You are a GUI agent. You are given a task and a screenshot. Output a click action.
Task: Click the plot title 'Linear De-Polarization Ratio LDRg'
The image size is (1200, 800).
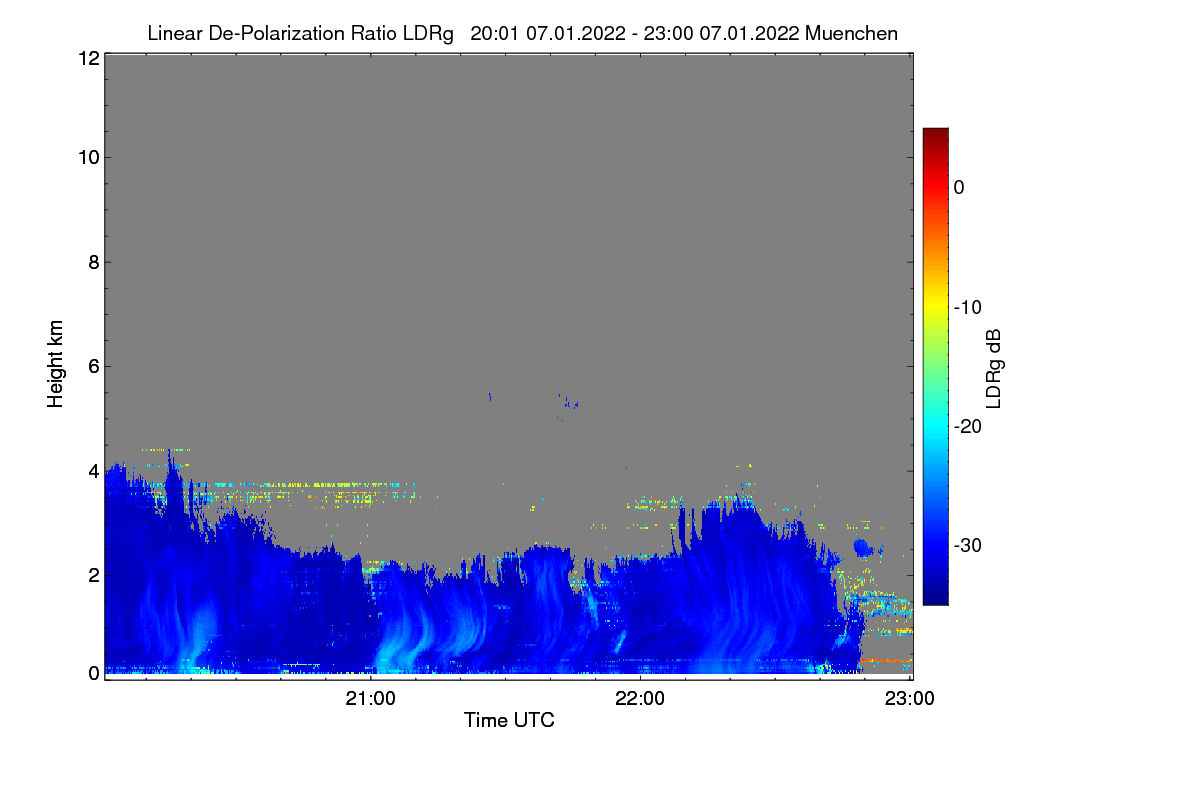pyautogui.click(x=300, y=34)
